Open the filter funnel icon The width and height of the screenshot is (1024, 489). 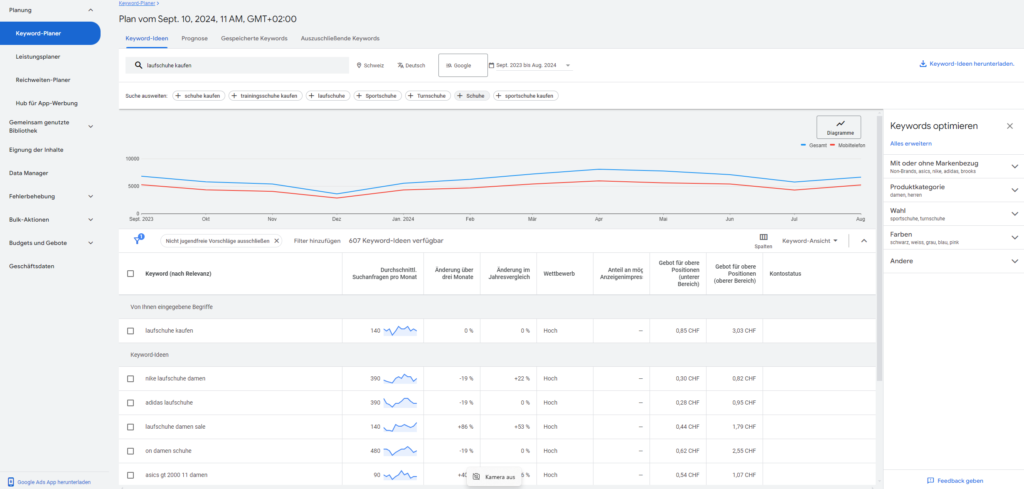[138, 240]
